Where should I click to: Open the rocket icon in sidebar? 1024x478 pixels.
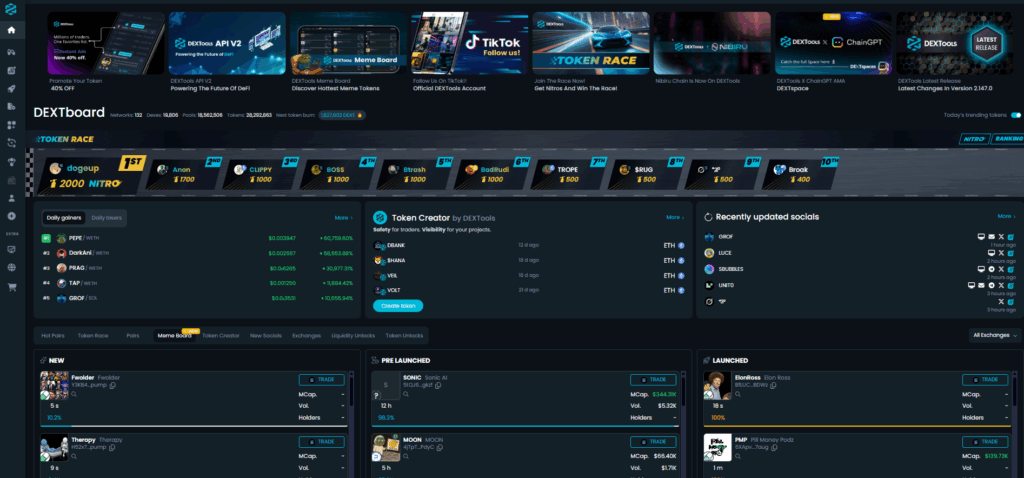coord(12,88)
